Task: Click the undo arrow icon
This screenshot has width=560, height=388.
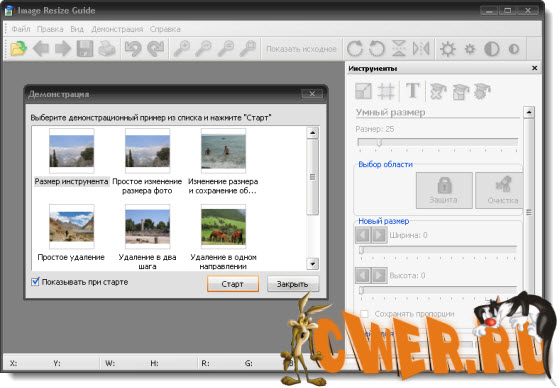Action: [x=133, y=49]
